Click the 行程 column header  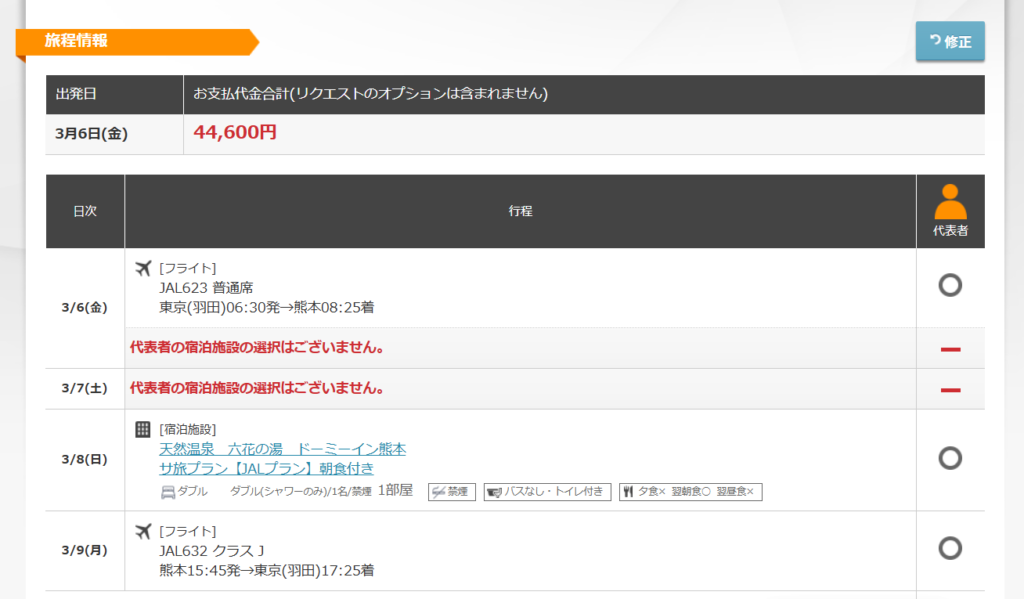pos(520,212)
